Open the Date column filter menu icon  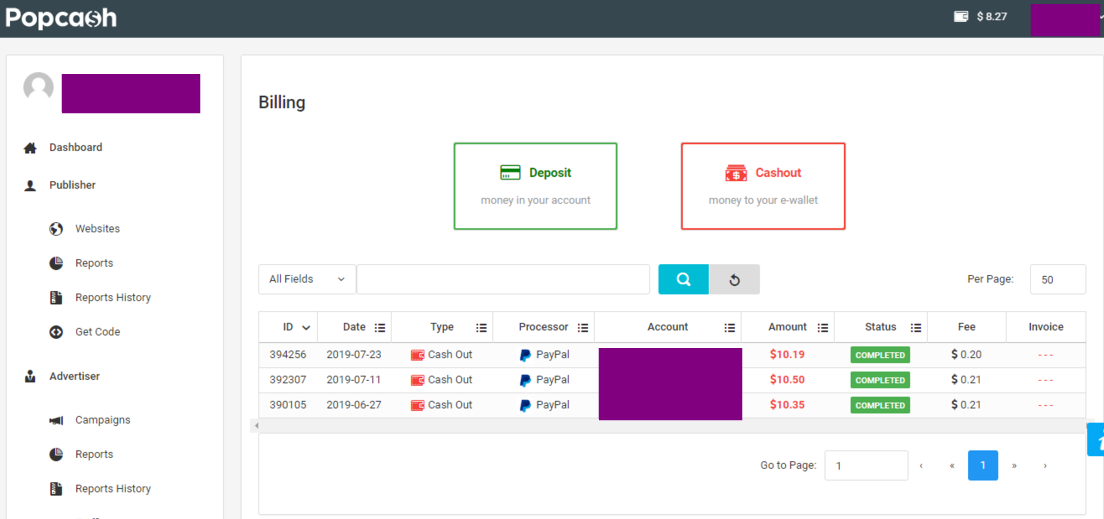coord(380,327)
